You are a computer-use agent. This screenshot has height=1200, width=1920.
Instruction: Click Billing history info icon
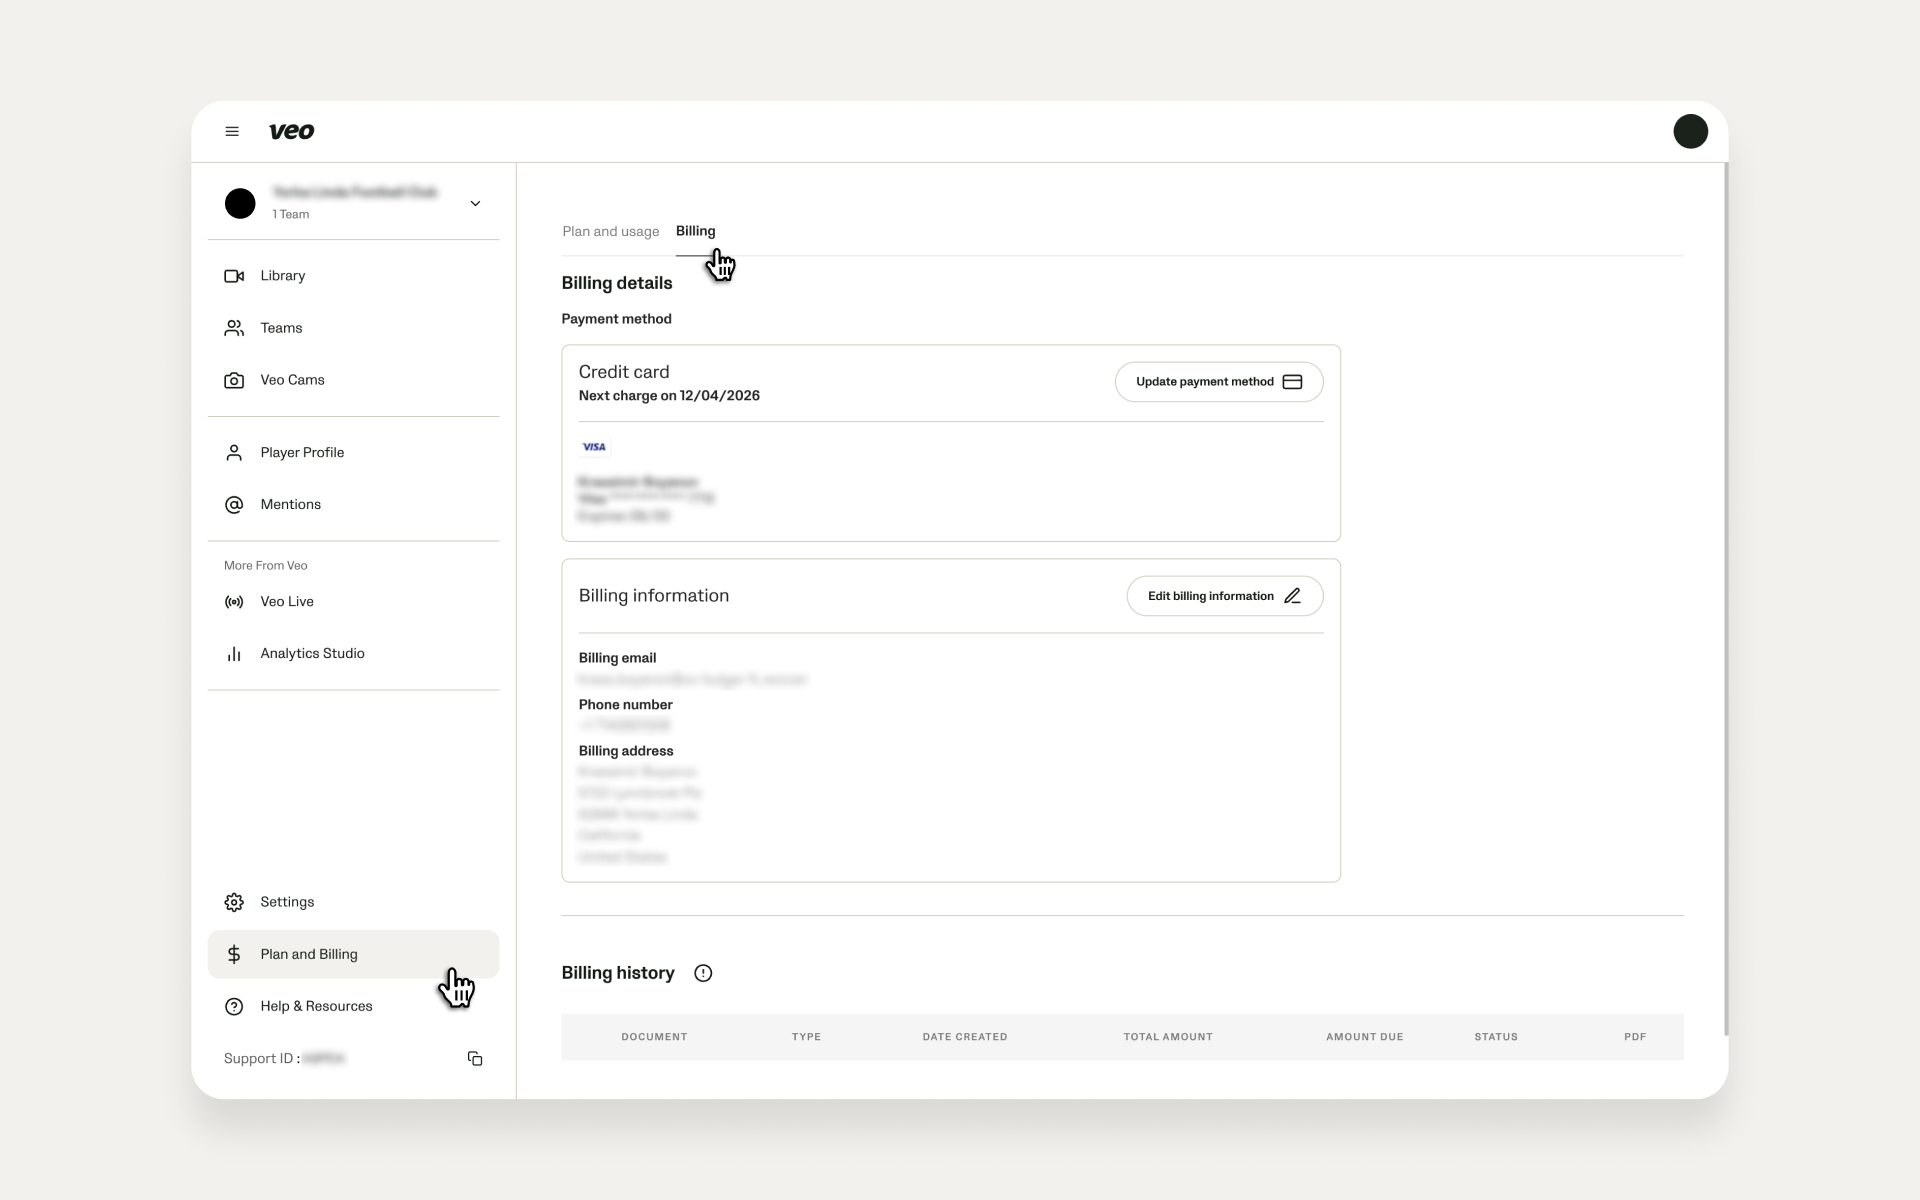(703, 973)
